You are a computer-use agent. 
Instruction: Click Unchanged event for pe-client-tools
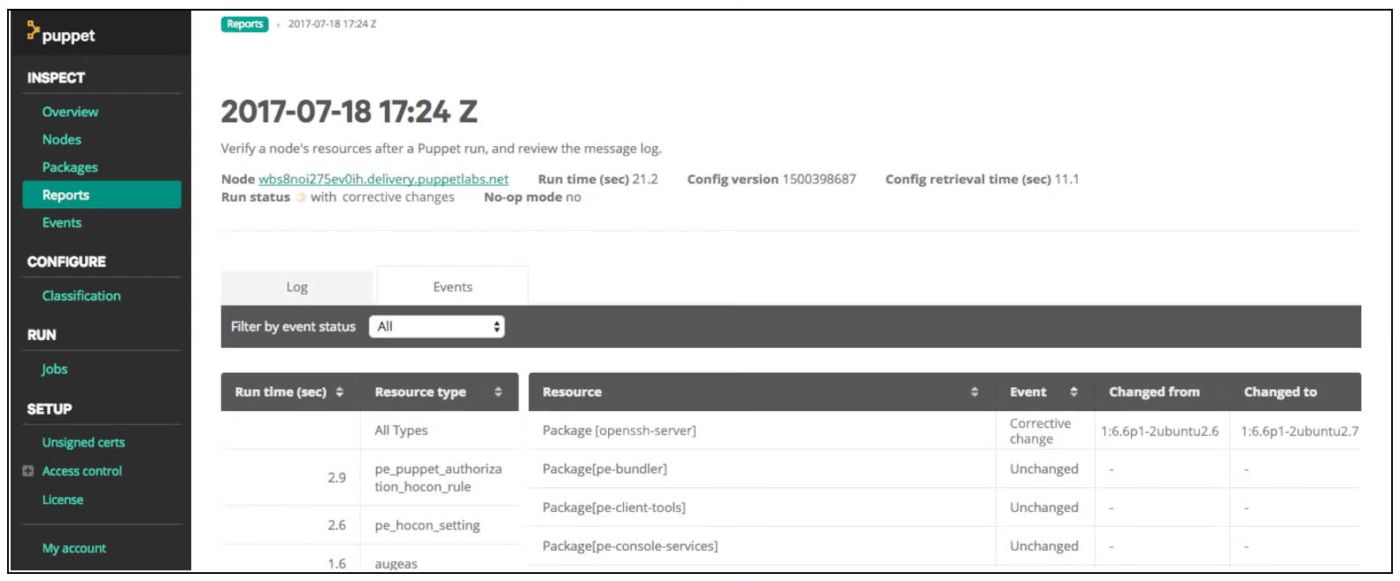click(x=1044, y=507)
